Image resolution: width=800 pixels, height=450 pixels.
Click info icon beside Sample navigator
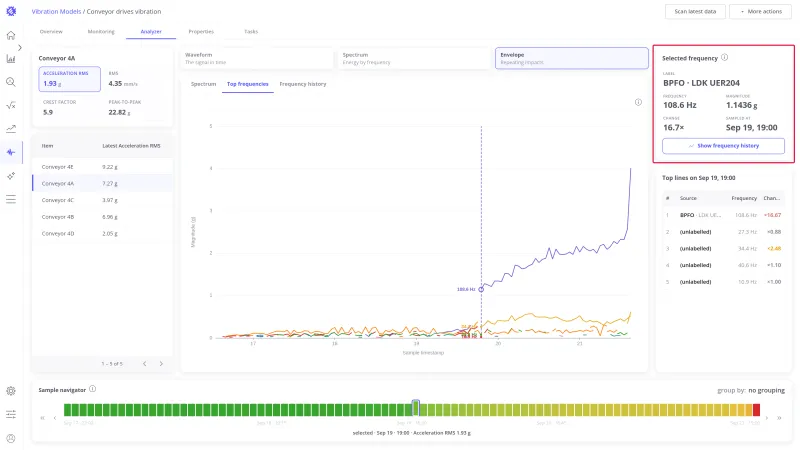tap(92, 389)
